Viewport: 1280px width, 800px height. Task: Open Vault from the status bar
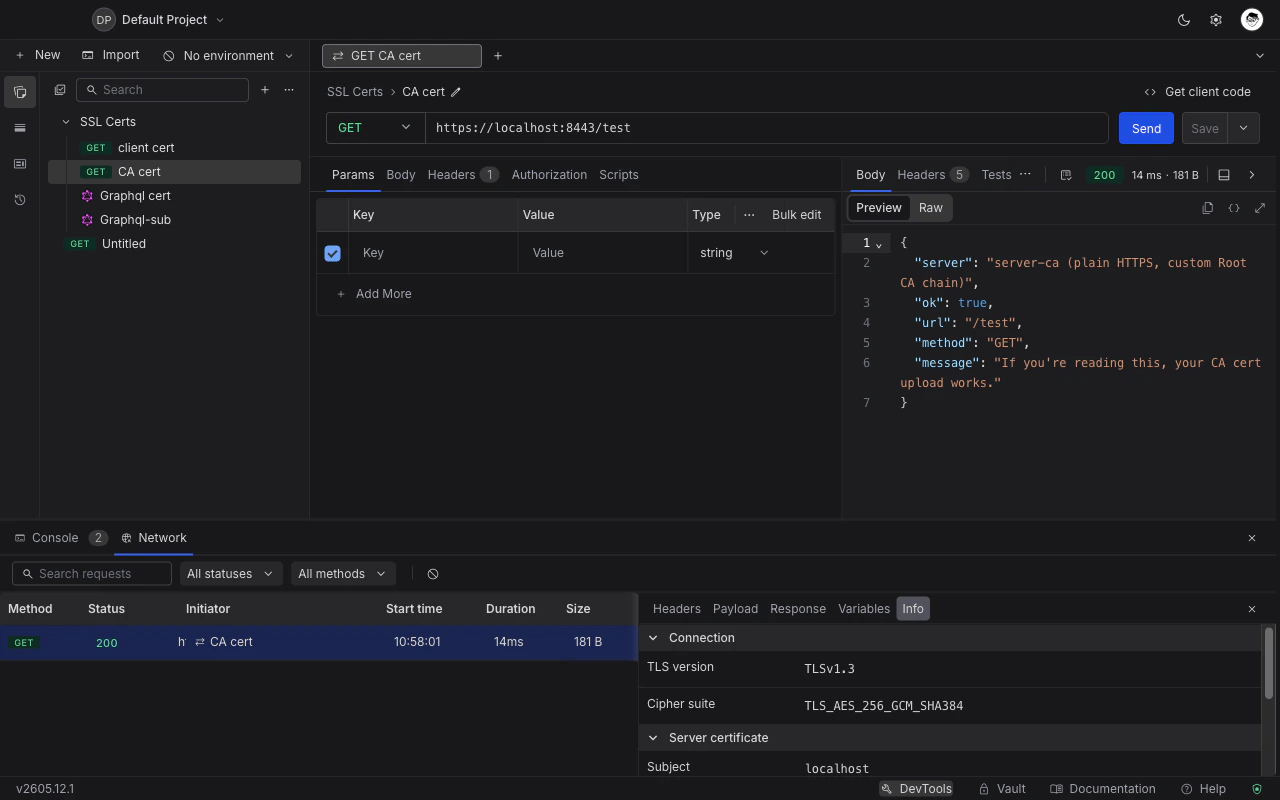[x=1002, y=789]
